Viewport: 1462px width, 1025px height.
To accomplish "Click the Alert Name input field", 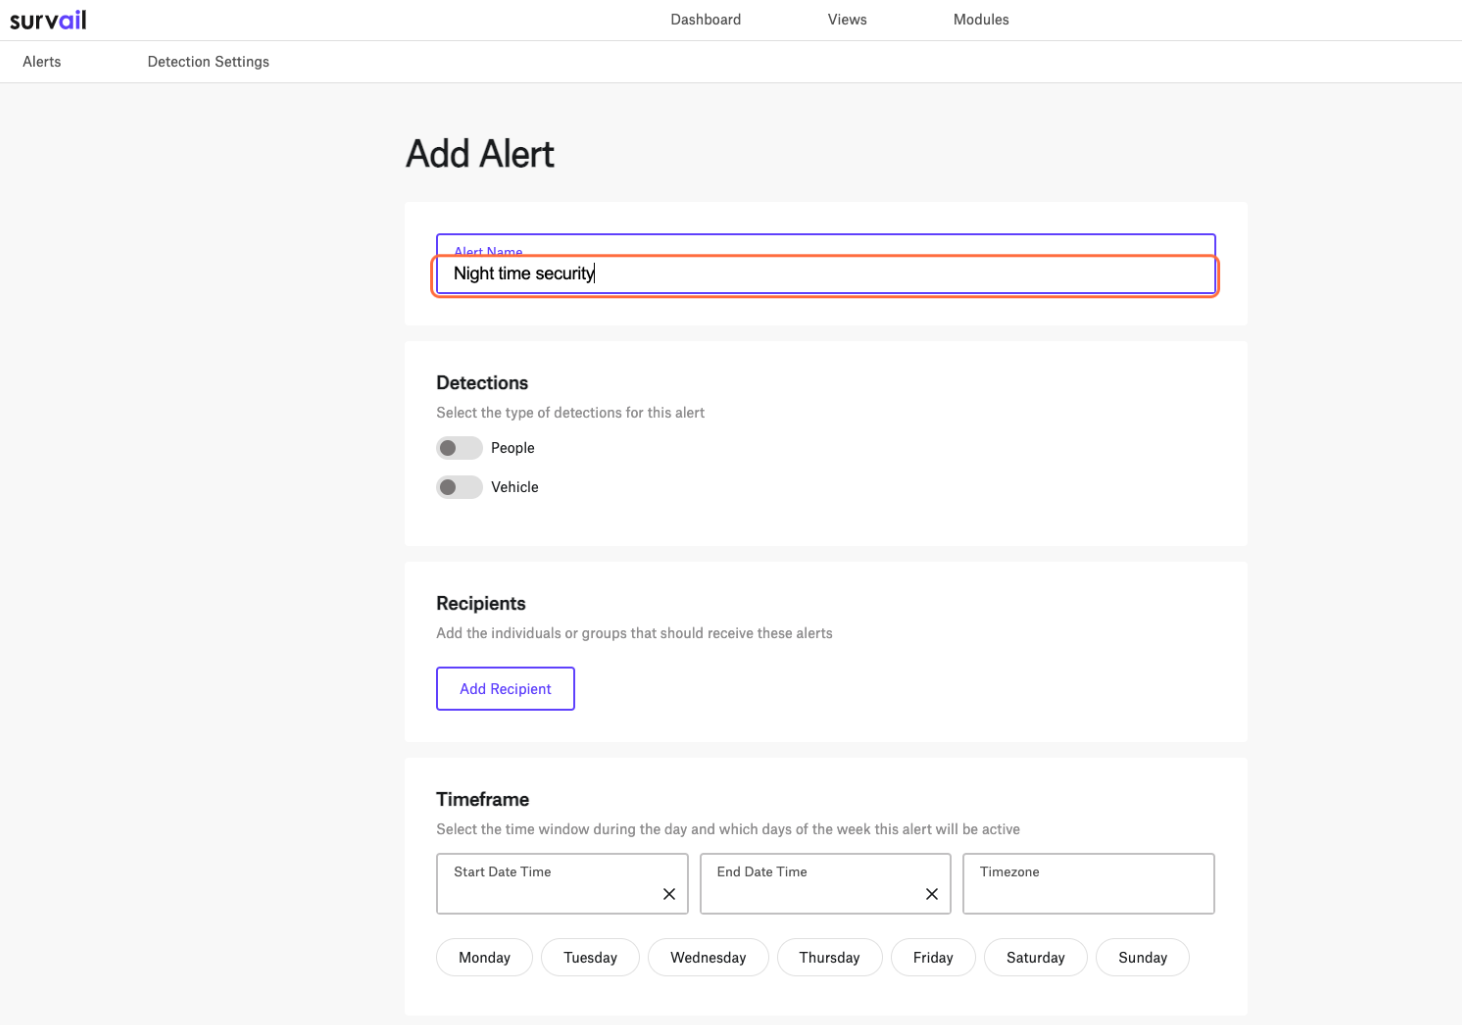I will [x=825, y=265].
